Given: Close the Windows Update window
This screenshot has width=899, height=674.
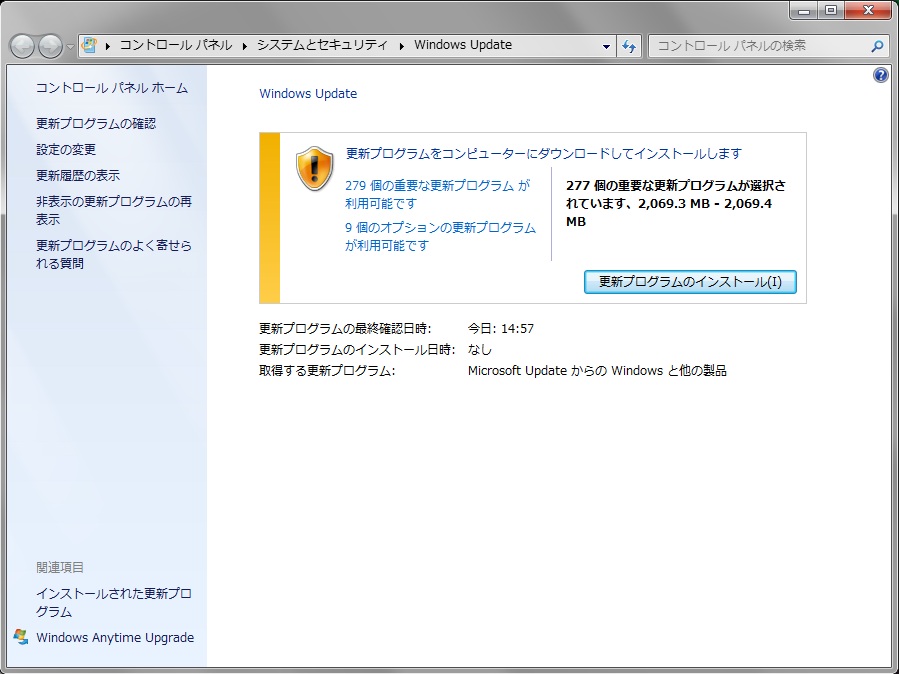Looking at the screenshot, I should 869,10.
